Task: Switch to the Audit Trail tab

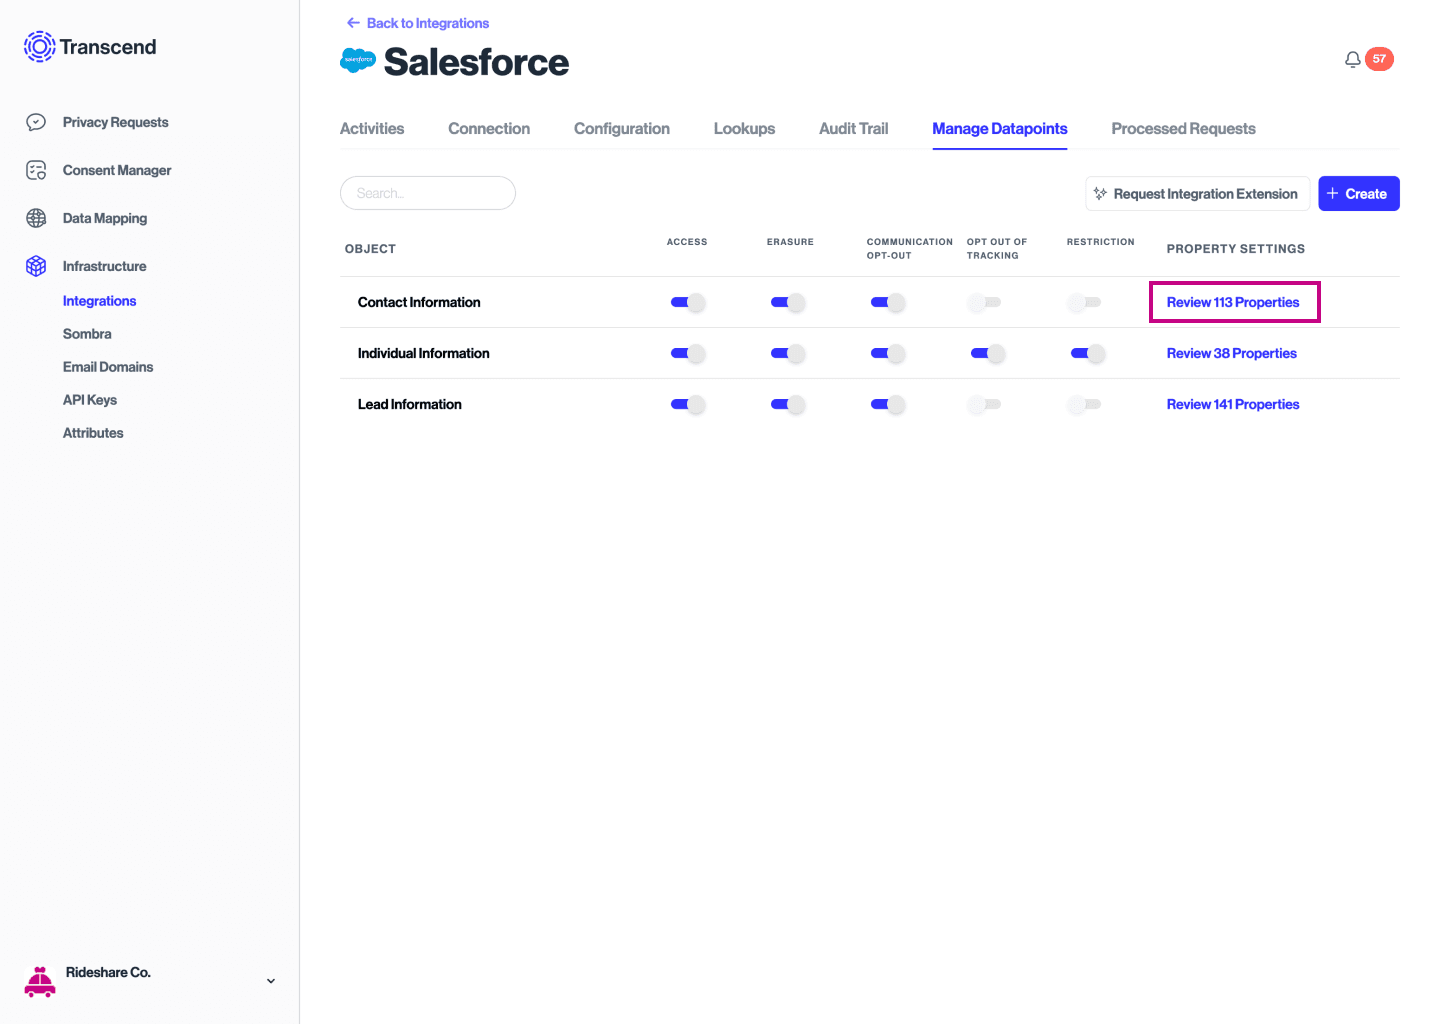Action: click(853, 128)
